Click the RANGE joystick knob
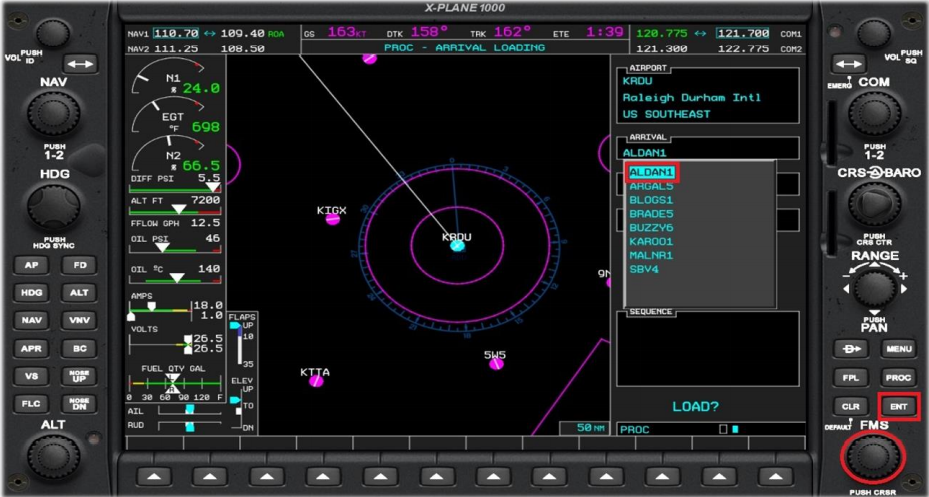Image resolution: width=929 pixels, height=497 pixels. [x=874, y=288]
